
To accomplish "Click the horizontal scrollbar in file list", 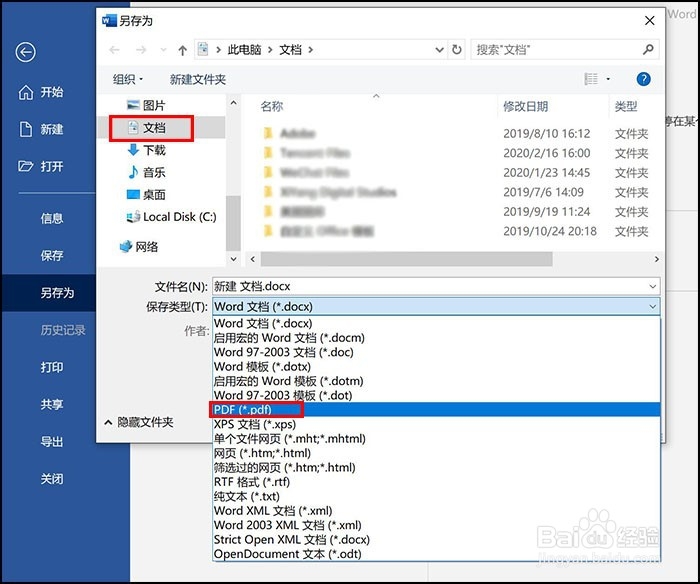I will [406, 259].
